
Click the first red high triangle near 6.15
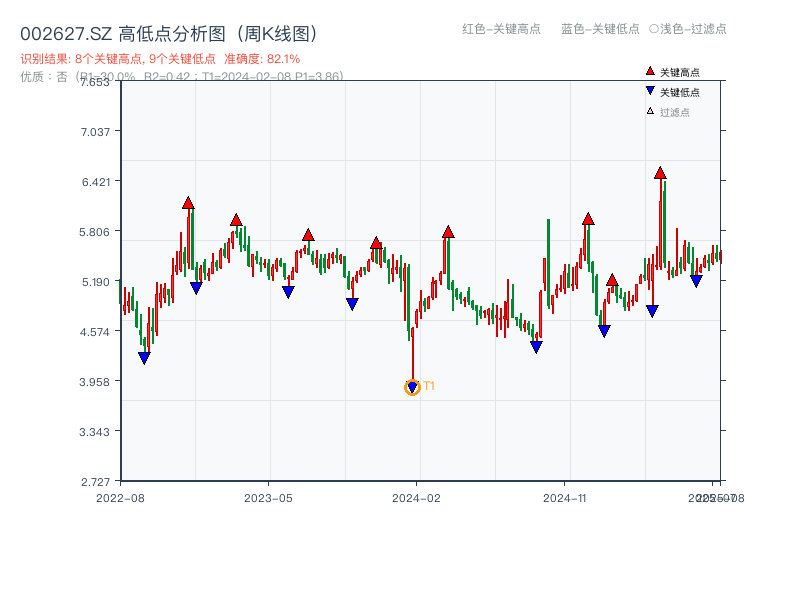tap(188, 203)
